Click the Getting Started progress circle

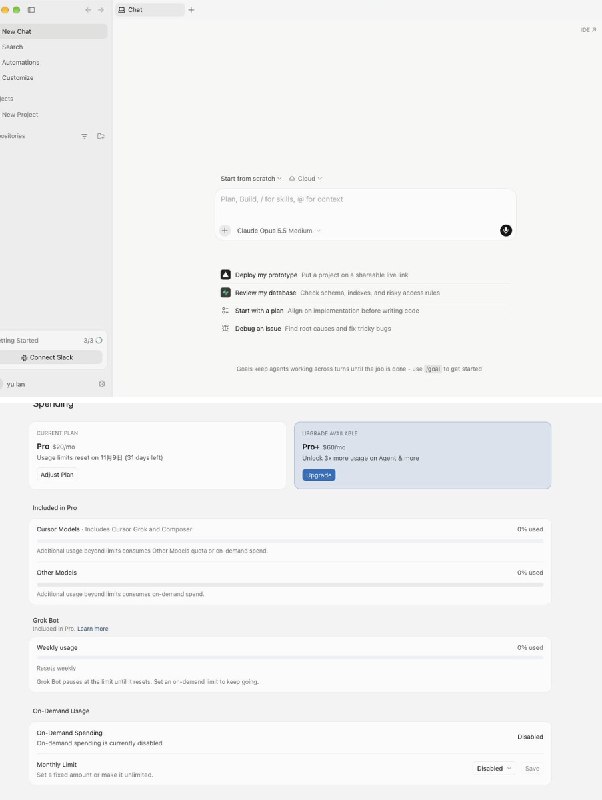[99, 340]
